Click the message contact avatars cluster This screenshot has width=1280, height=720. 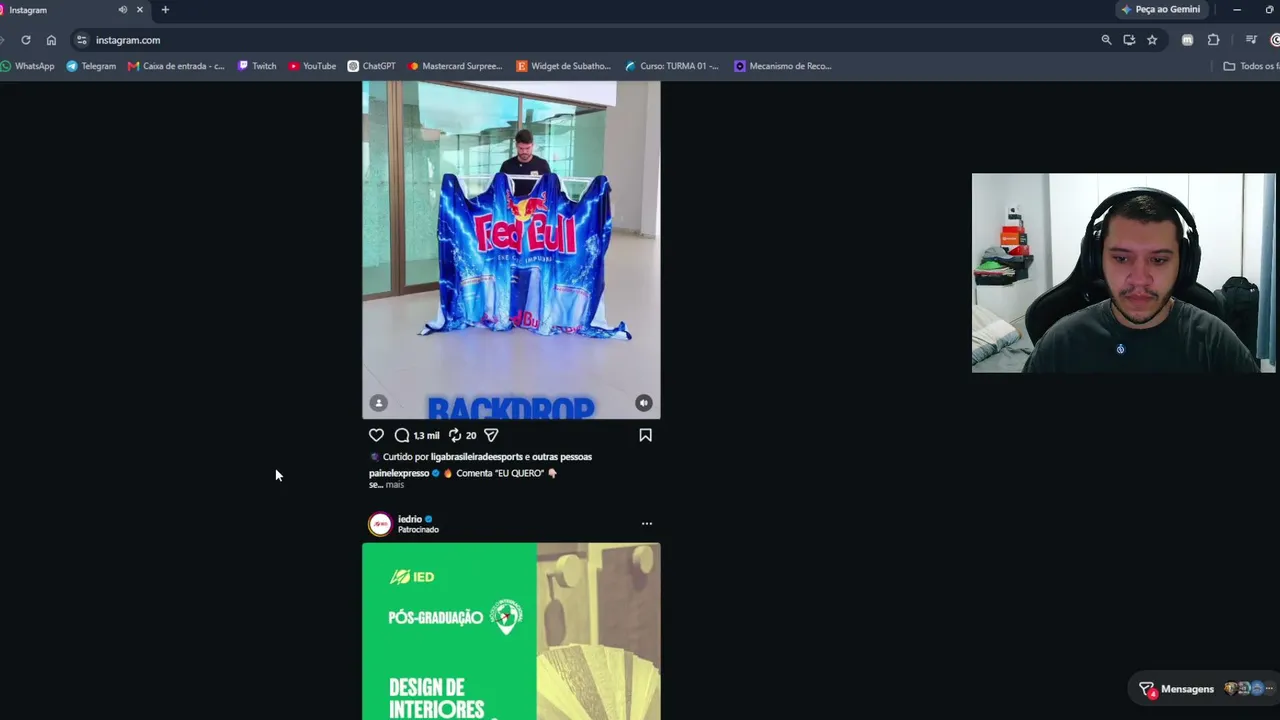point(1248,689)
